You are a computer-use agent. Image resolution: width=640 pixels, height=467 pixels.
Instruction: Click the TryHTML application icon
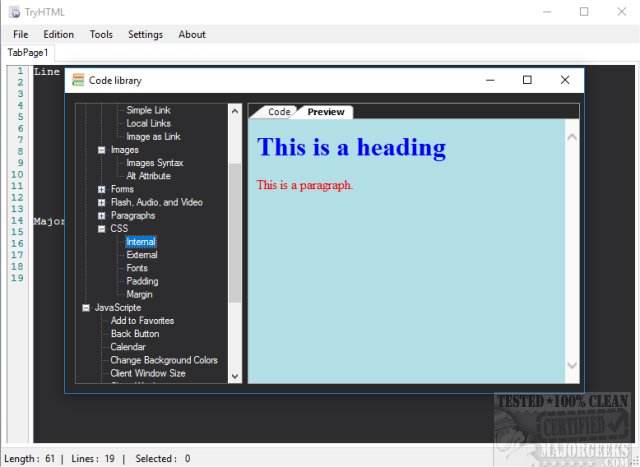14,12
